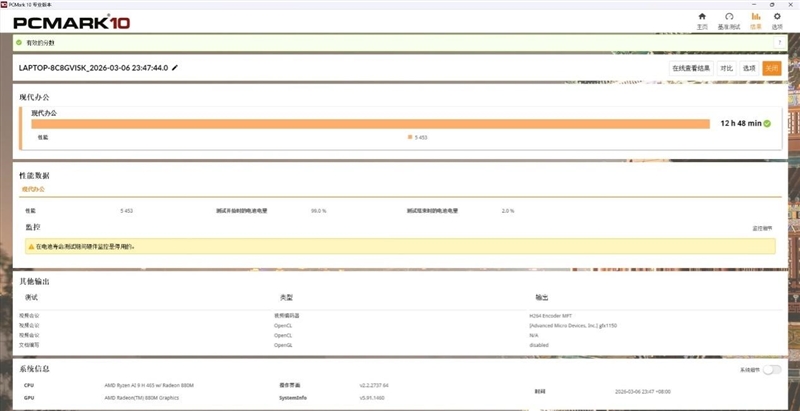Screen dimensions: 800x411
Task: Click the OpenGL type cell
Action: click(x=283, y=345)
